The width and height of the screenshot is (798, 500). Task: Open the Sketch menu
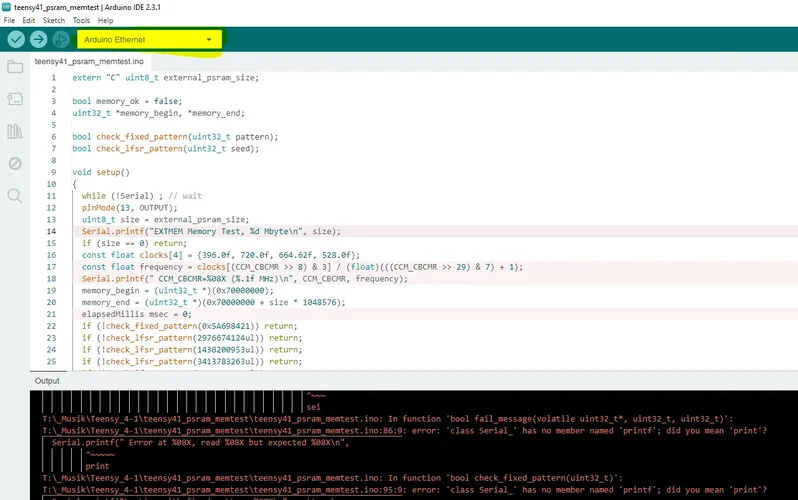53,20
